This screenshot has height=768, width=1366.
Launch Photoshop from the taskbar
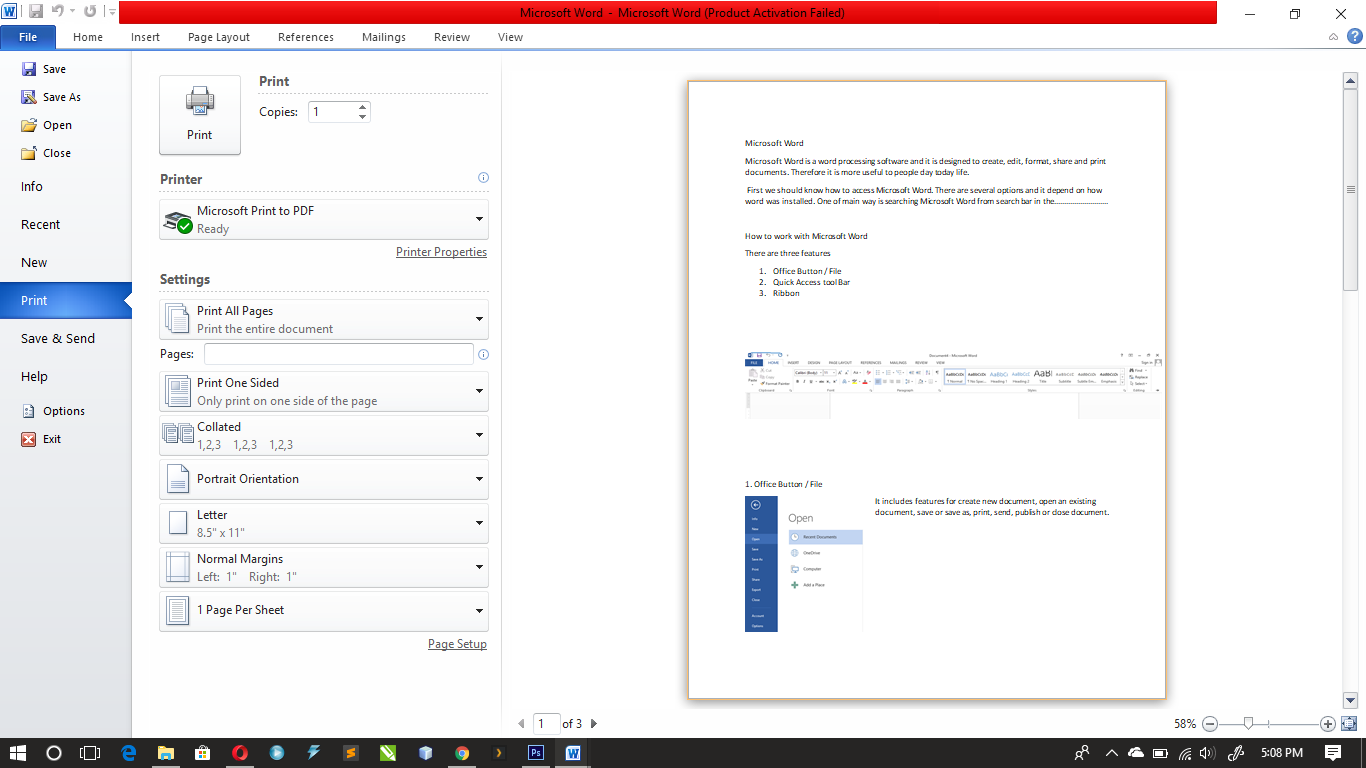pyautogui.click(x=535, y=751)
